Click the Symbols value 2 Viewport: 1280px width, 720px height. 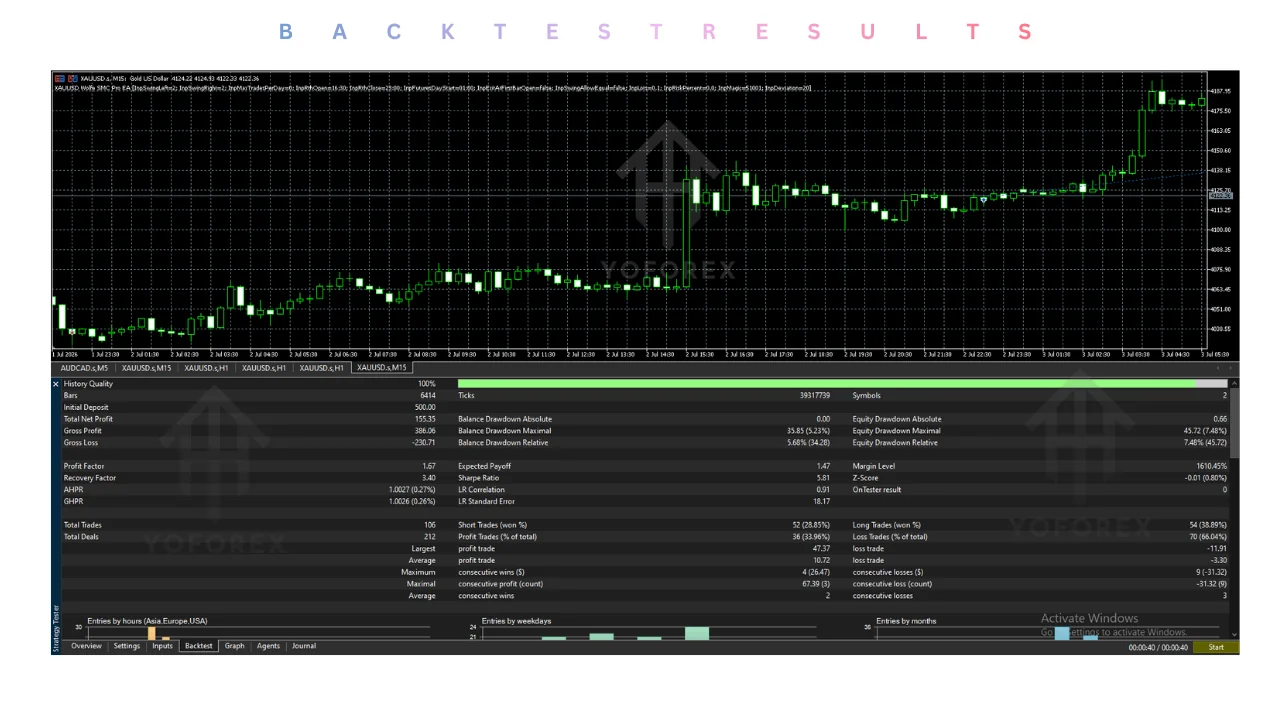(x=1224, y=396)
